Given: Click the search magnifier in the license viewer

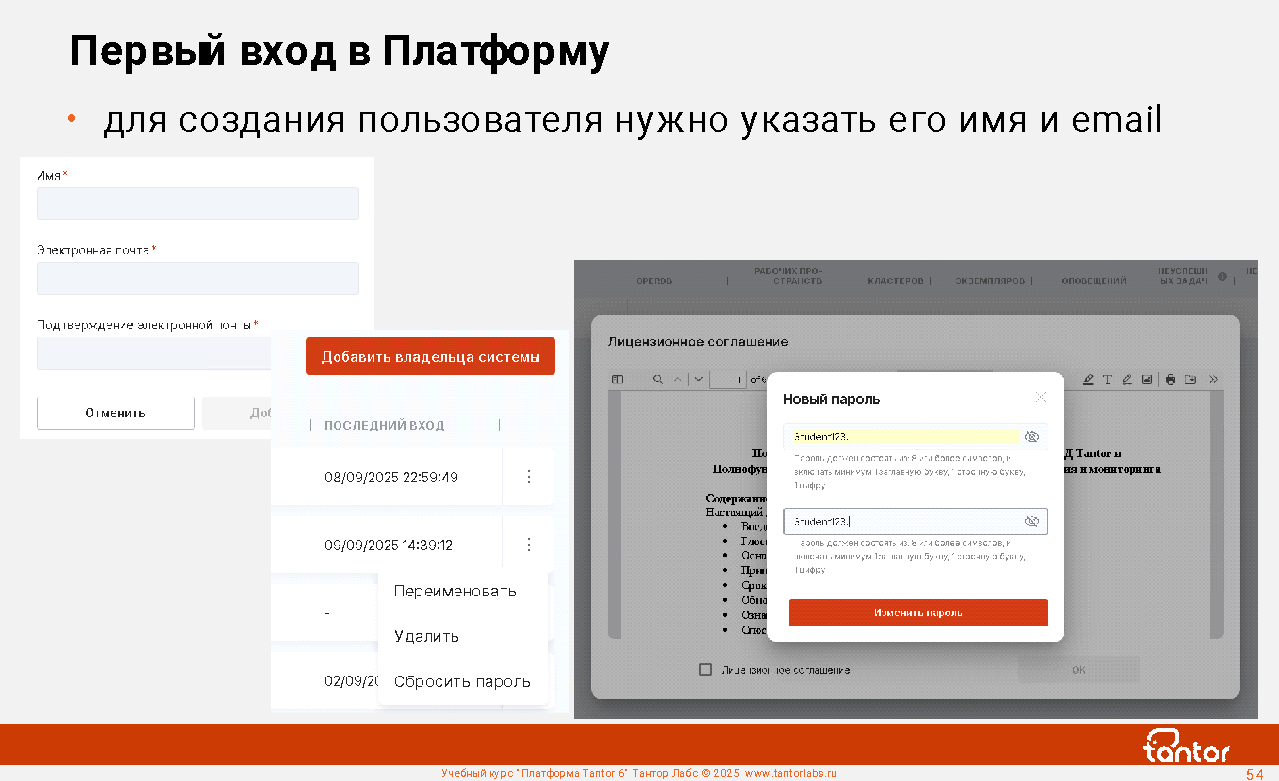Looking at the screenshot, I should coord(657,380).
